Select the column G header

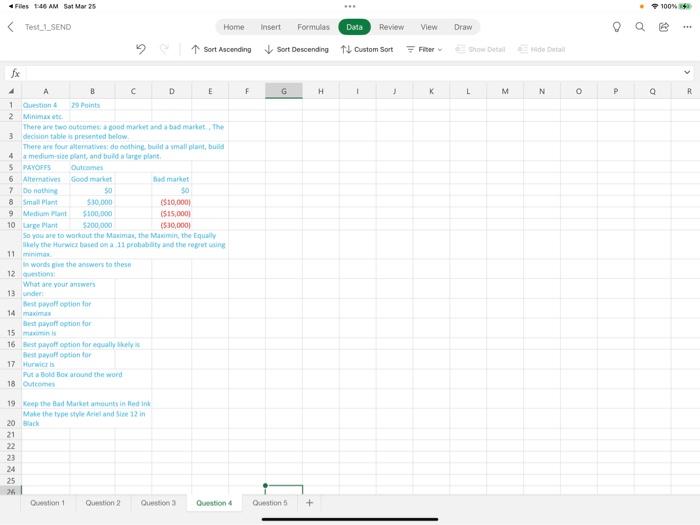[284, 91]
